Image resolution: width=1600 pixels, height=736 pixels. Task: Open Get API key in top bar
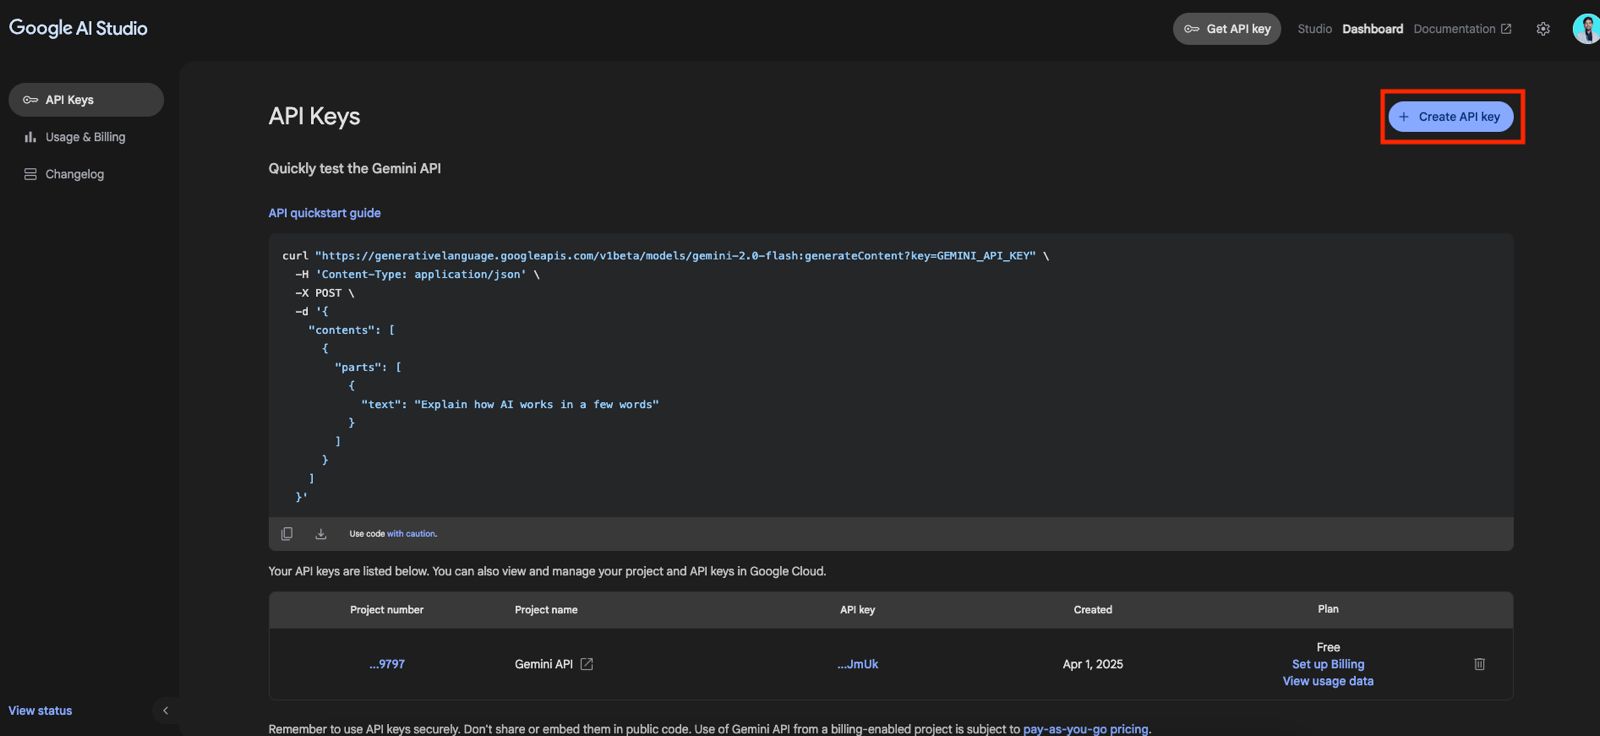(x=1227, y=29)
